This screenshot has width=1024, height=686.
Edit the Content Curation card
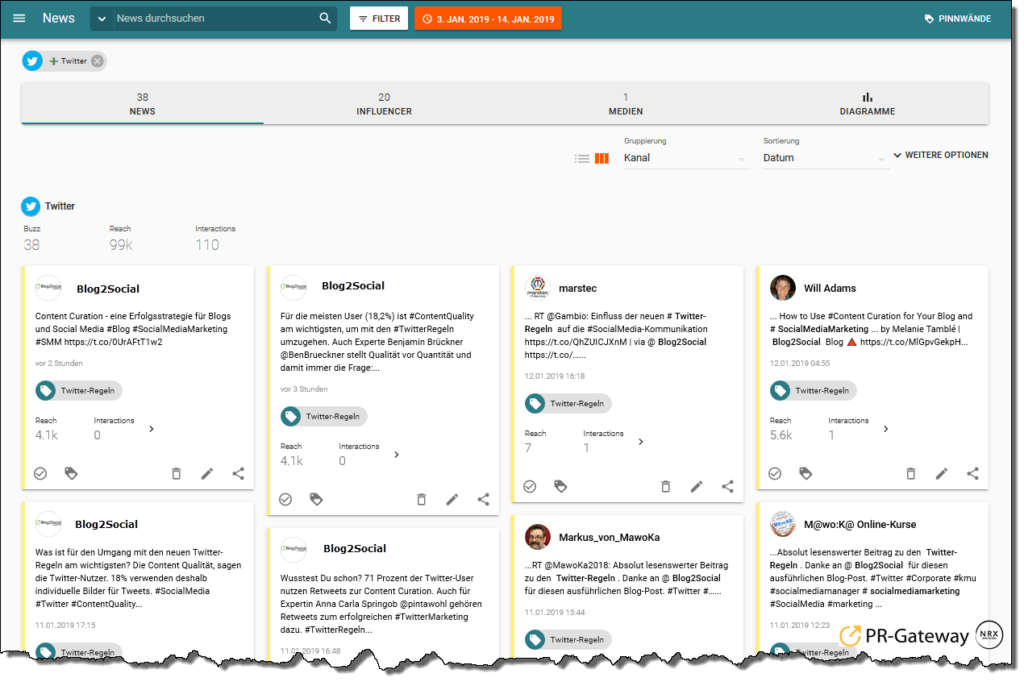click(x=207, y=474)
